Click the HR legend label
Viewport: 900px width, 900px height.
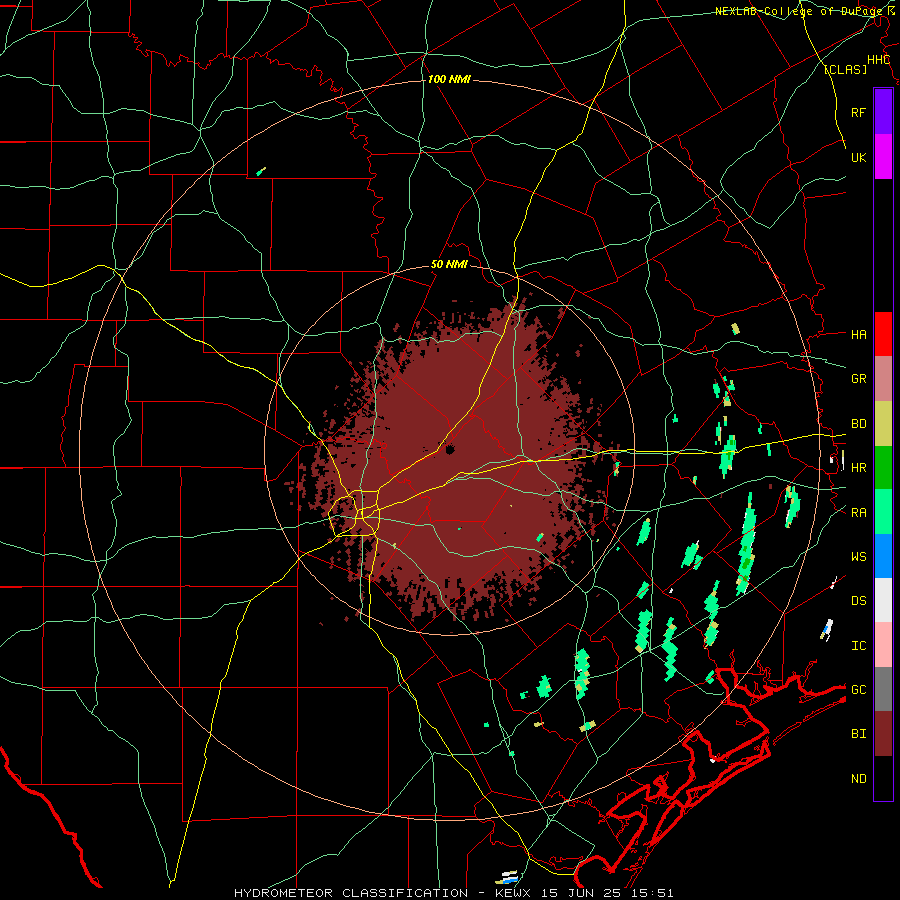[x=858, y=468]
